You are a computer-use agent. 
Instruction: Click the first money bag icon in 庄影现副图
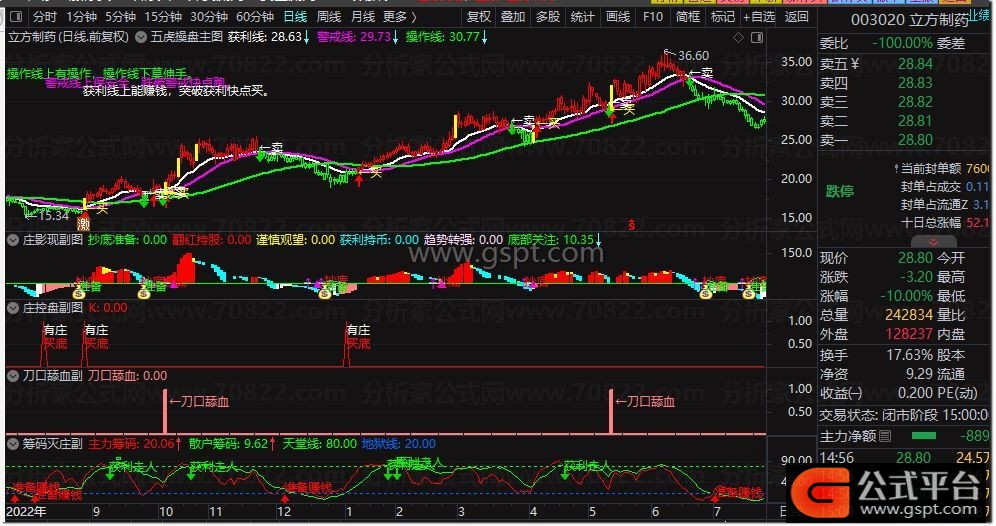pyautogui.click(x=79, y=293)
